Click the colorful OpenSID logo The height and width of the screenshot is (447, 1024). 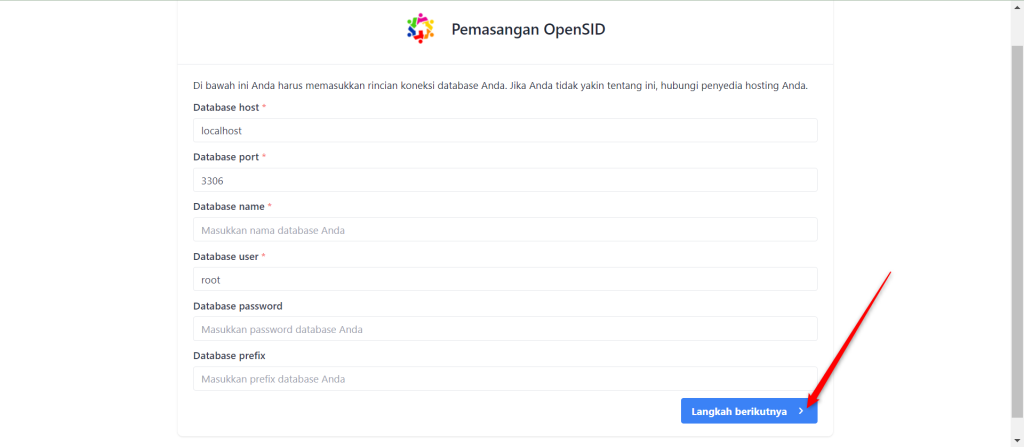[421, 29]
